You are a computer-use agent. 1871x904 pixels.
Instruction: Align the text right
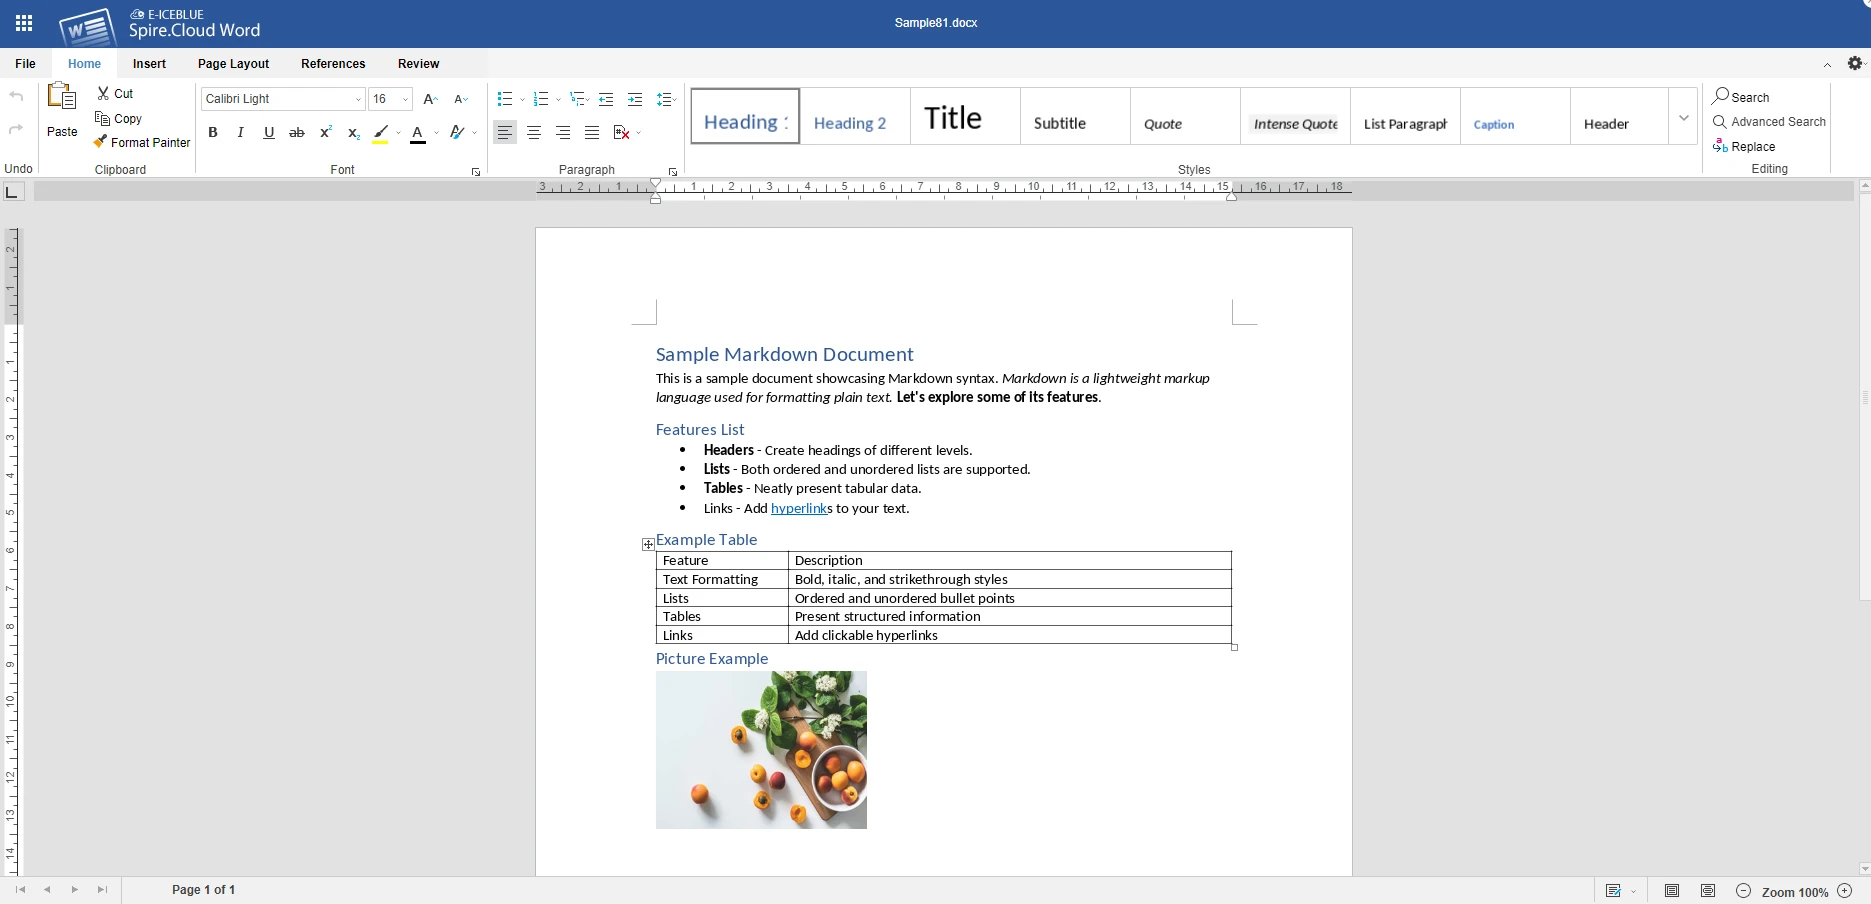[563, 132]
